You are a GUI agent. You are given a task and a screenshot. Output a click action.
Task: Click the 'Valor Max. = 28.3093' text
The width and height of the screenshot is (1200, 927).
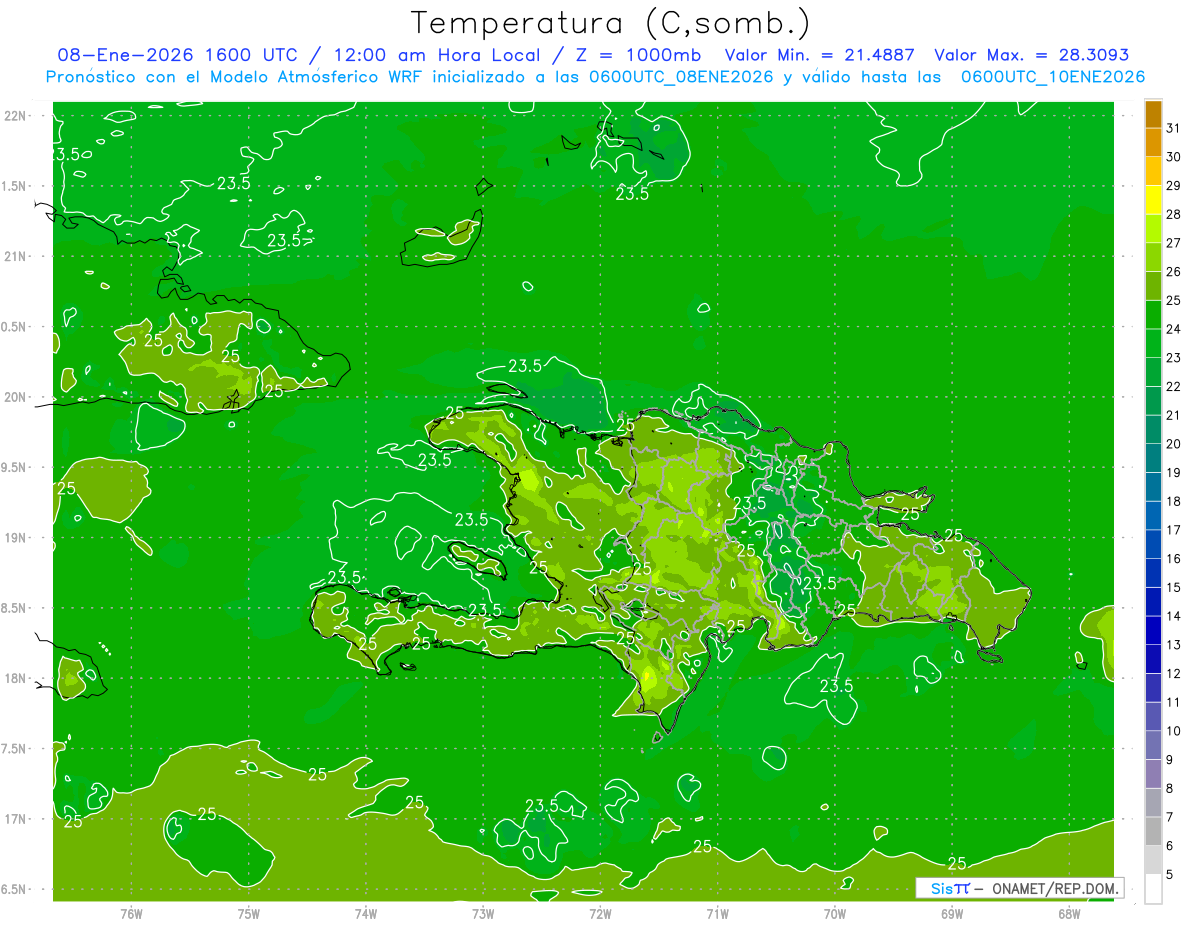point(1032,55)
